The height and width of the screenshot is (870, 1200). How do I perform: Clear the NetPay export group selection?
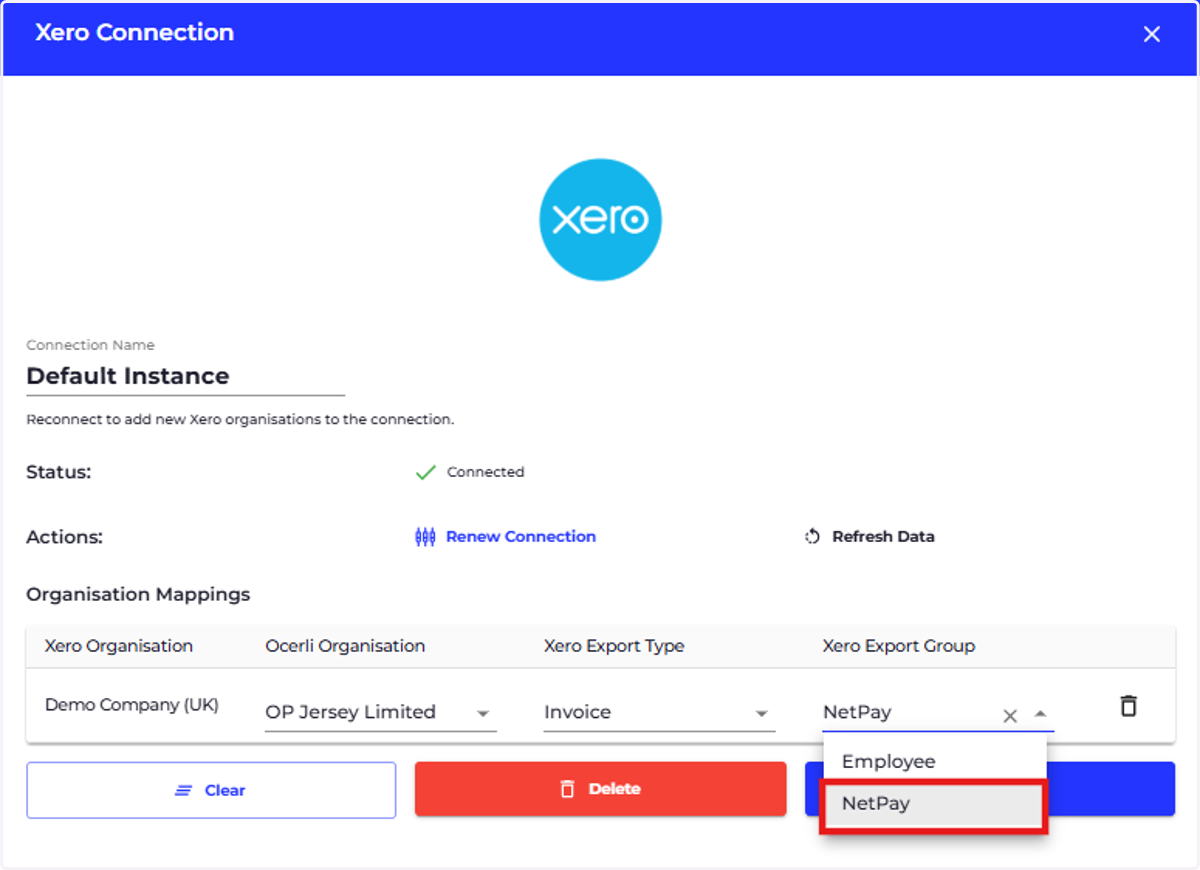pyautogui.click(x=1010, y=715)
